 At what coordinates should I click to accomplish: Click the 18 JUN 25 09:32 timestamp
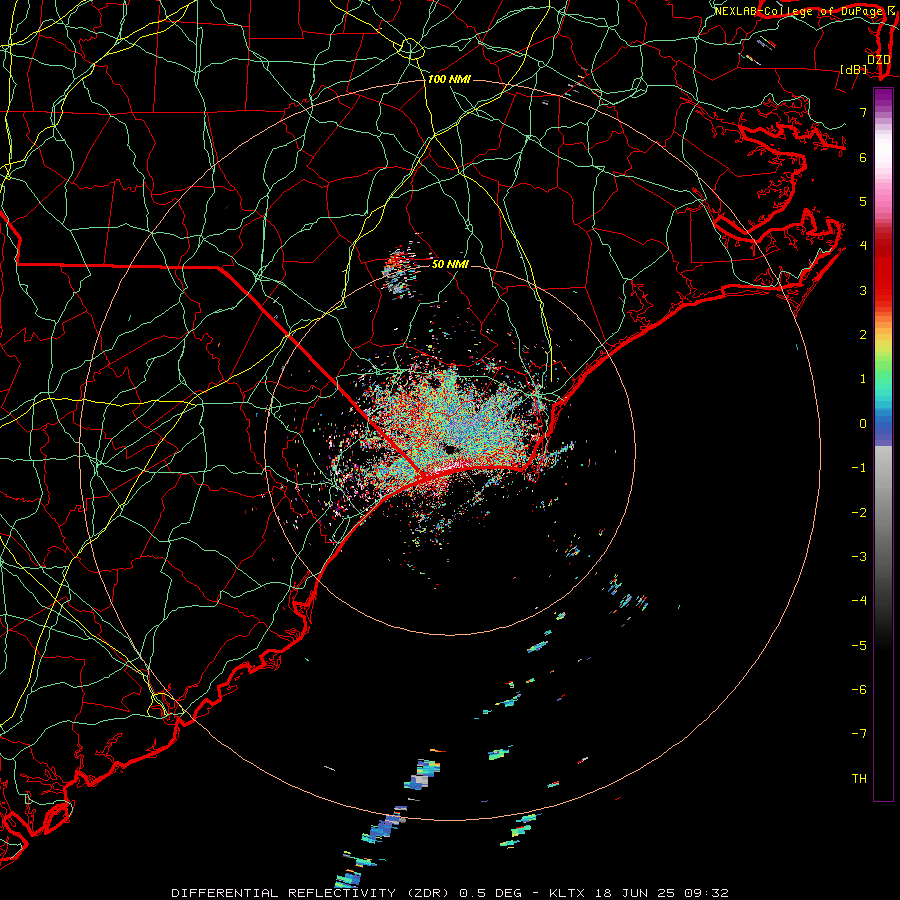(x=660, y=893)
